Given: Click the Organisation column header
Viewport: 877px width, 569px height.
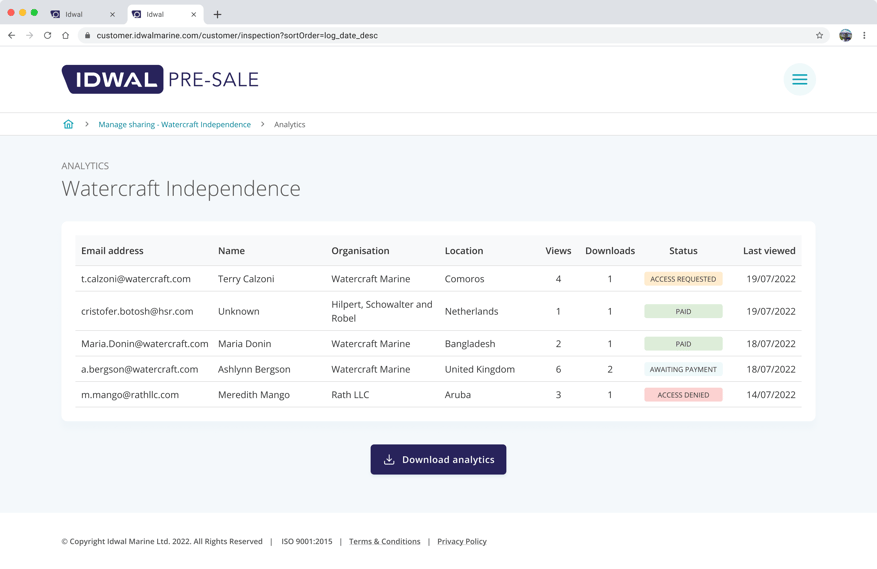Looking at the screenshot, I should [360, 251].
